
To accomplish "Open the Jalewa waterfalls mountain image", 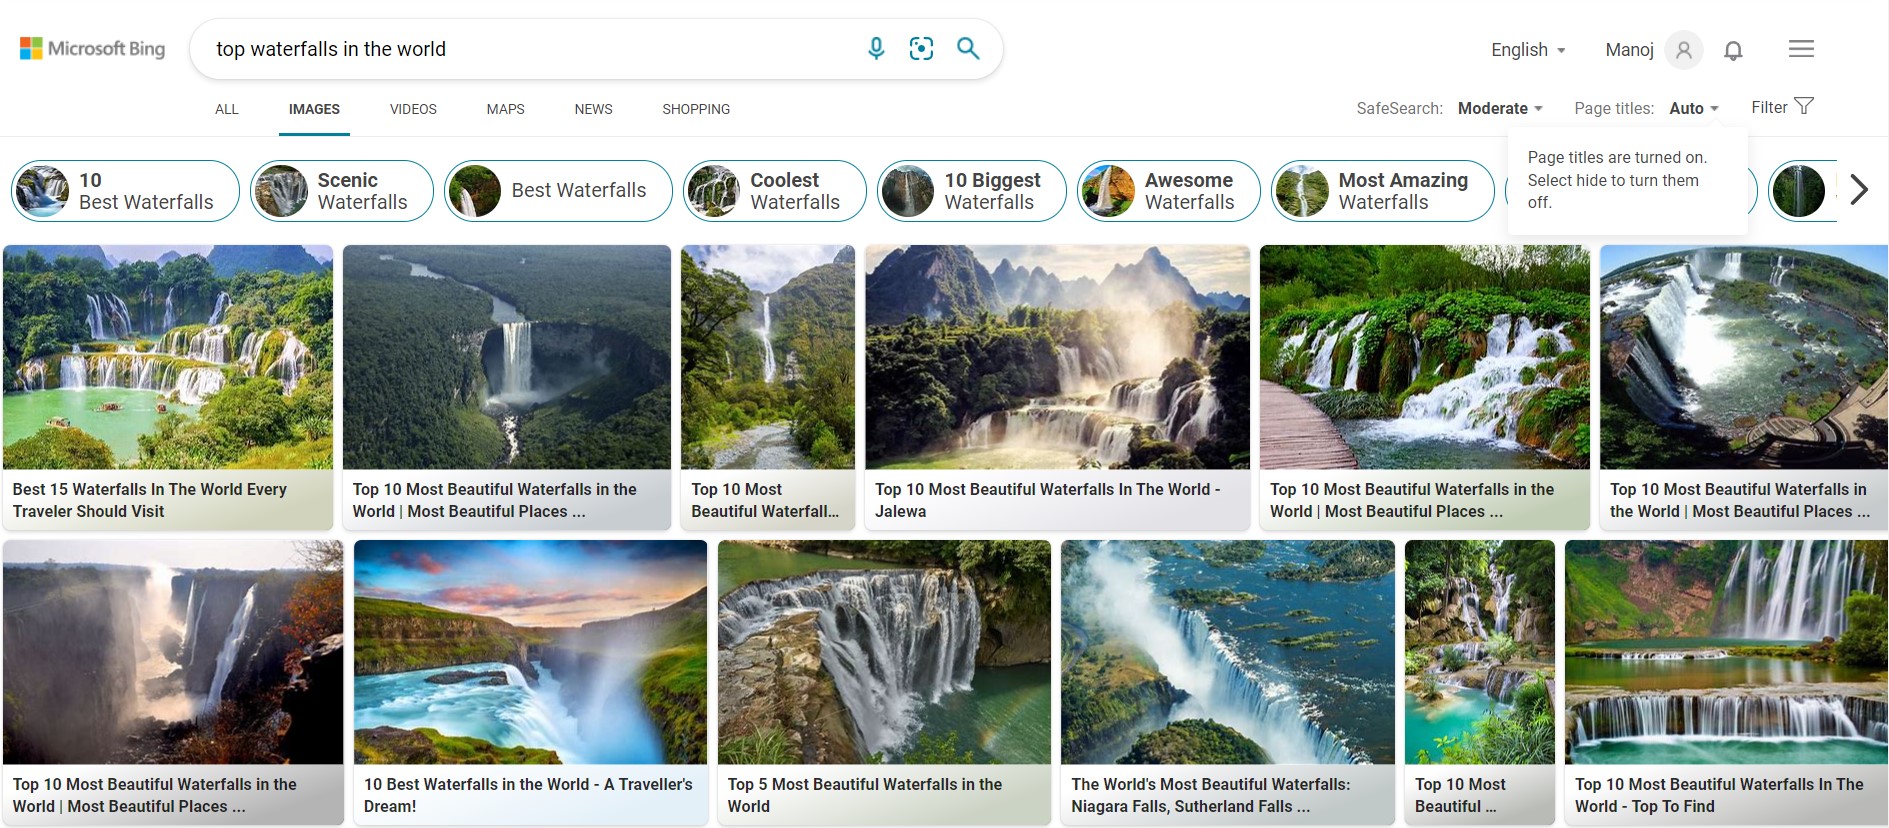I will (1058, 357).
